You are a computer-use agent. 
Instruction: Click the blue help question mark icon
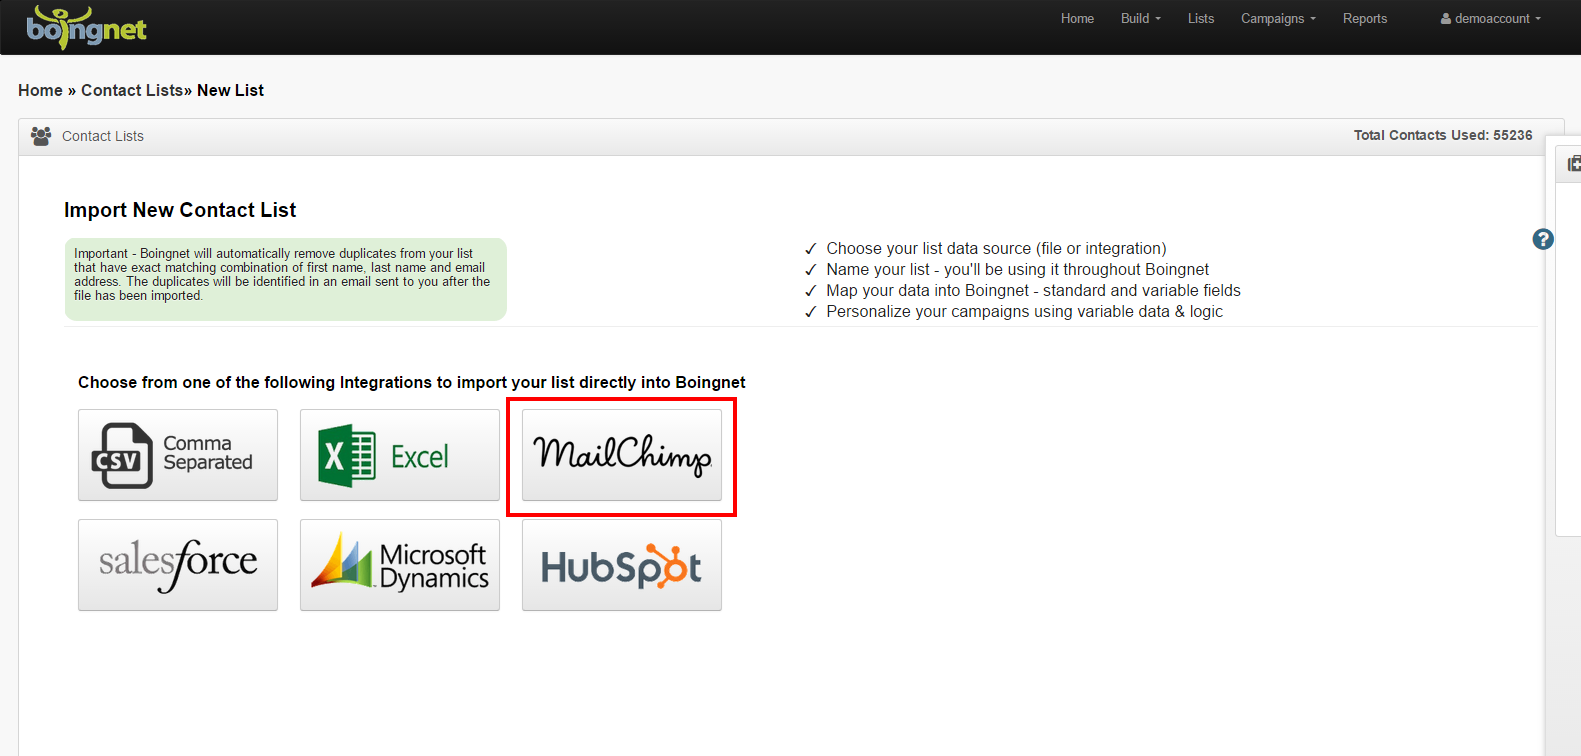coord(1543,239)
